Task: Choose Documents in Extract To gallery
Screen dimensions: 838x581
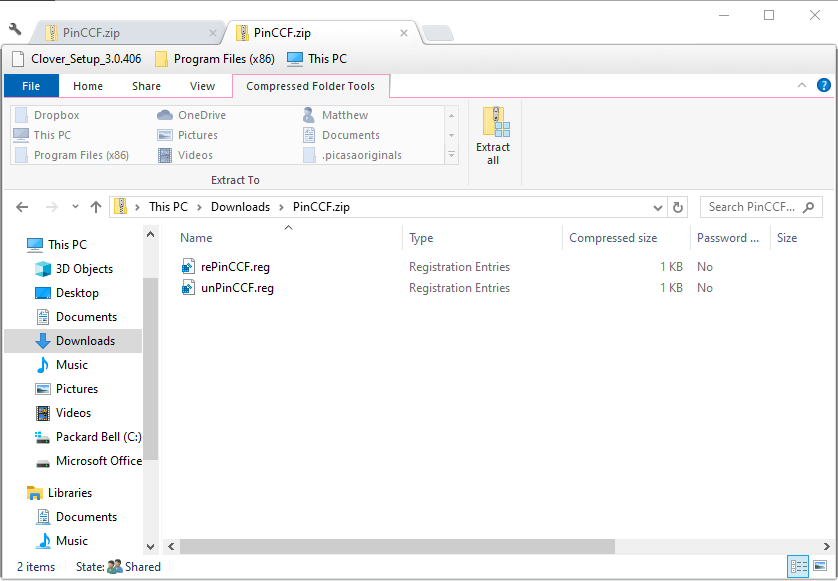Action: tap(341, 135)
